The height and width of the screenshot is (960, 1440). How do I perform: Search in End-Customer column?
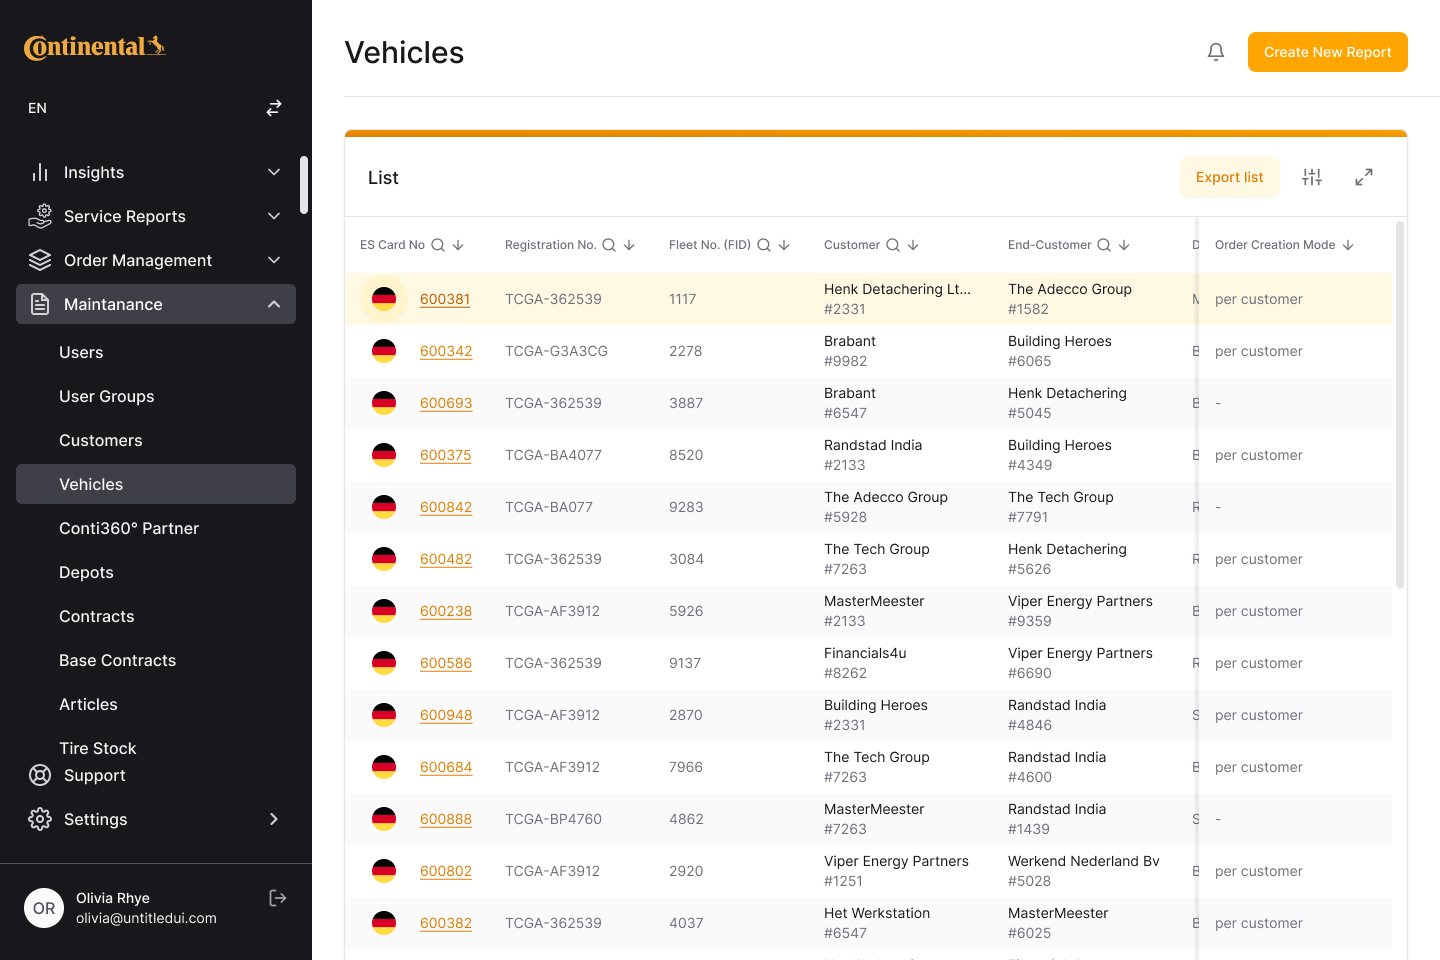pyautogui.click(x=1104, y=245)
